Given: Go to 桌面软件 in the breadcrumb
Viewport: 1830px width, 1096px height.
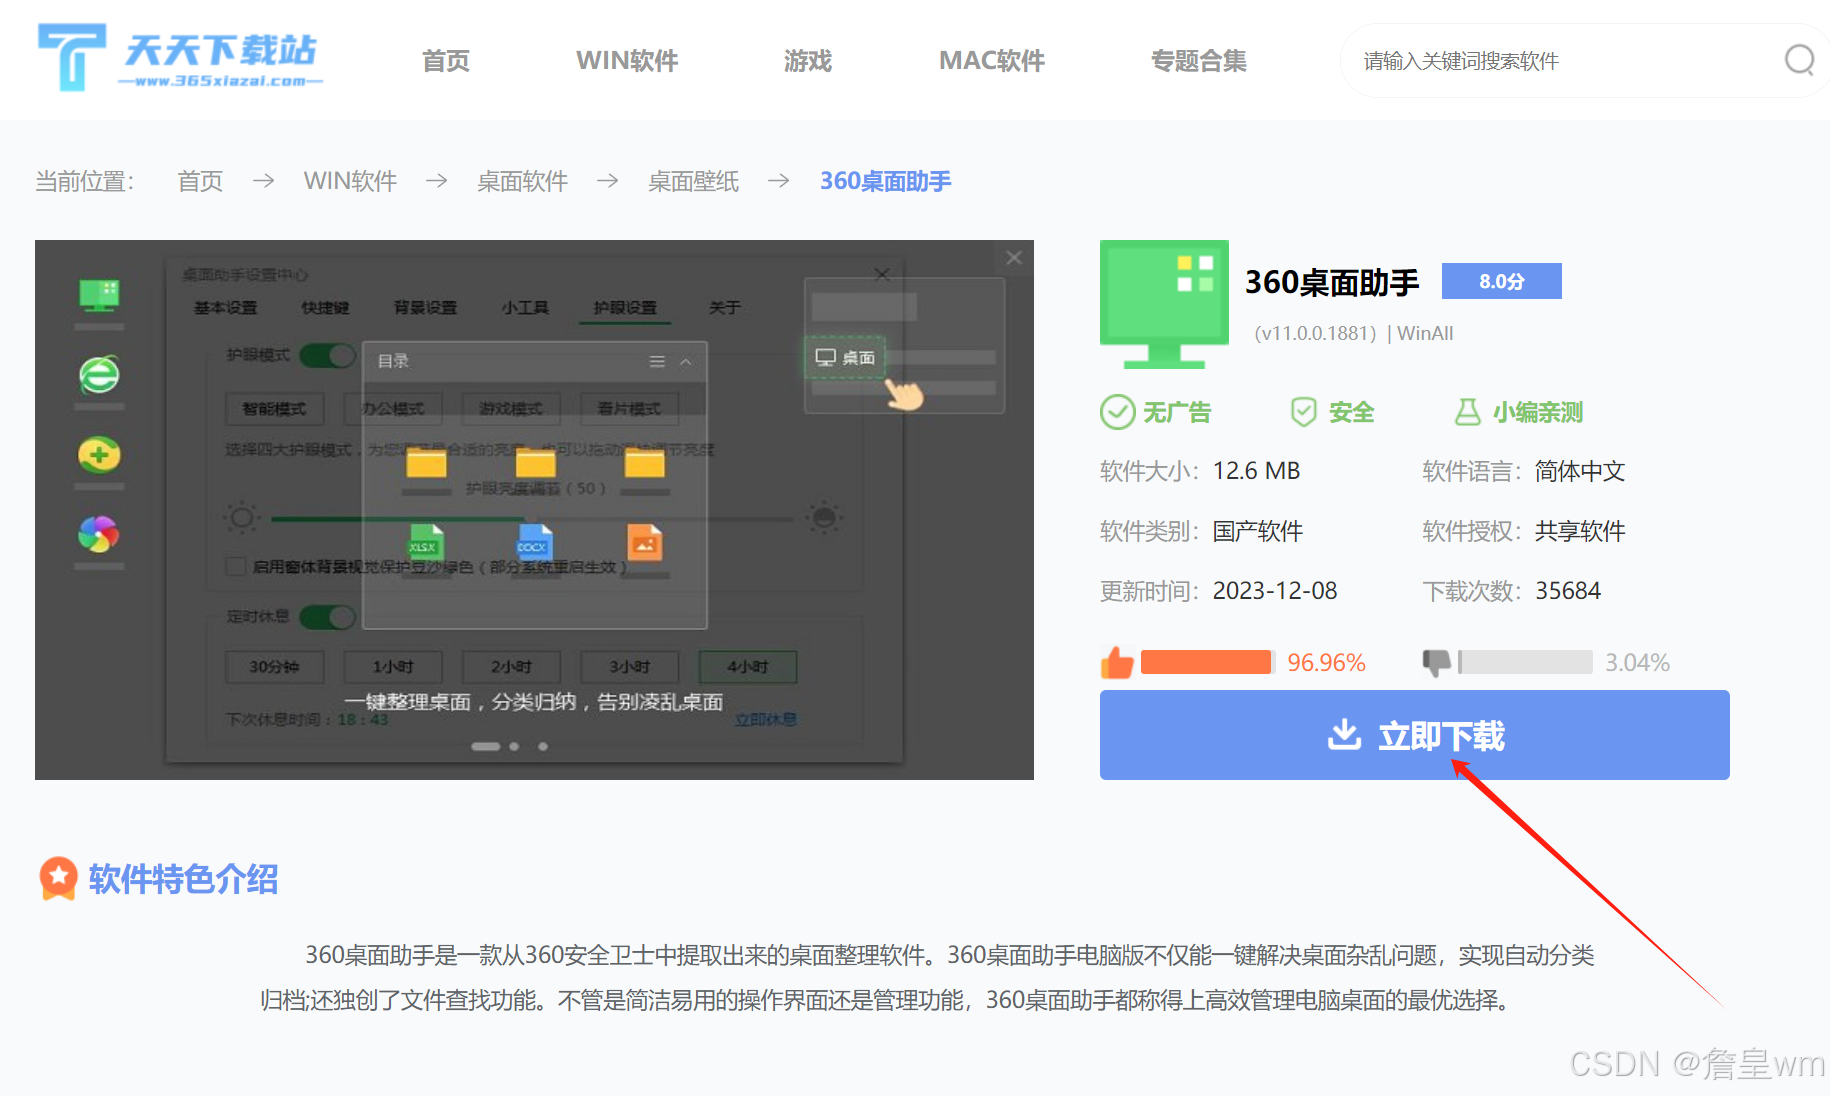Looking at the screenshot, I should (x=522, y=181).
